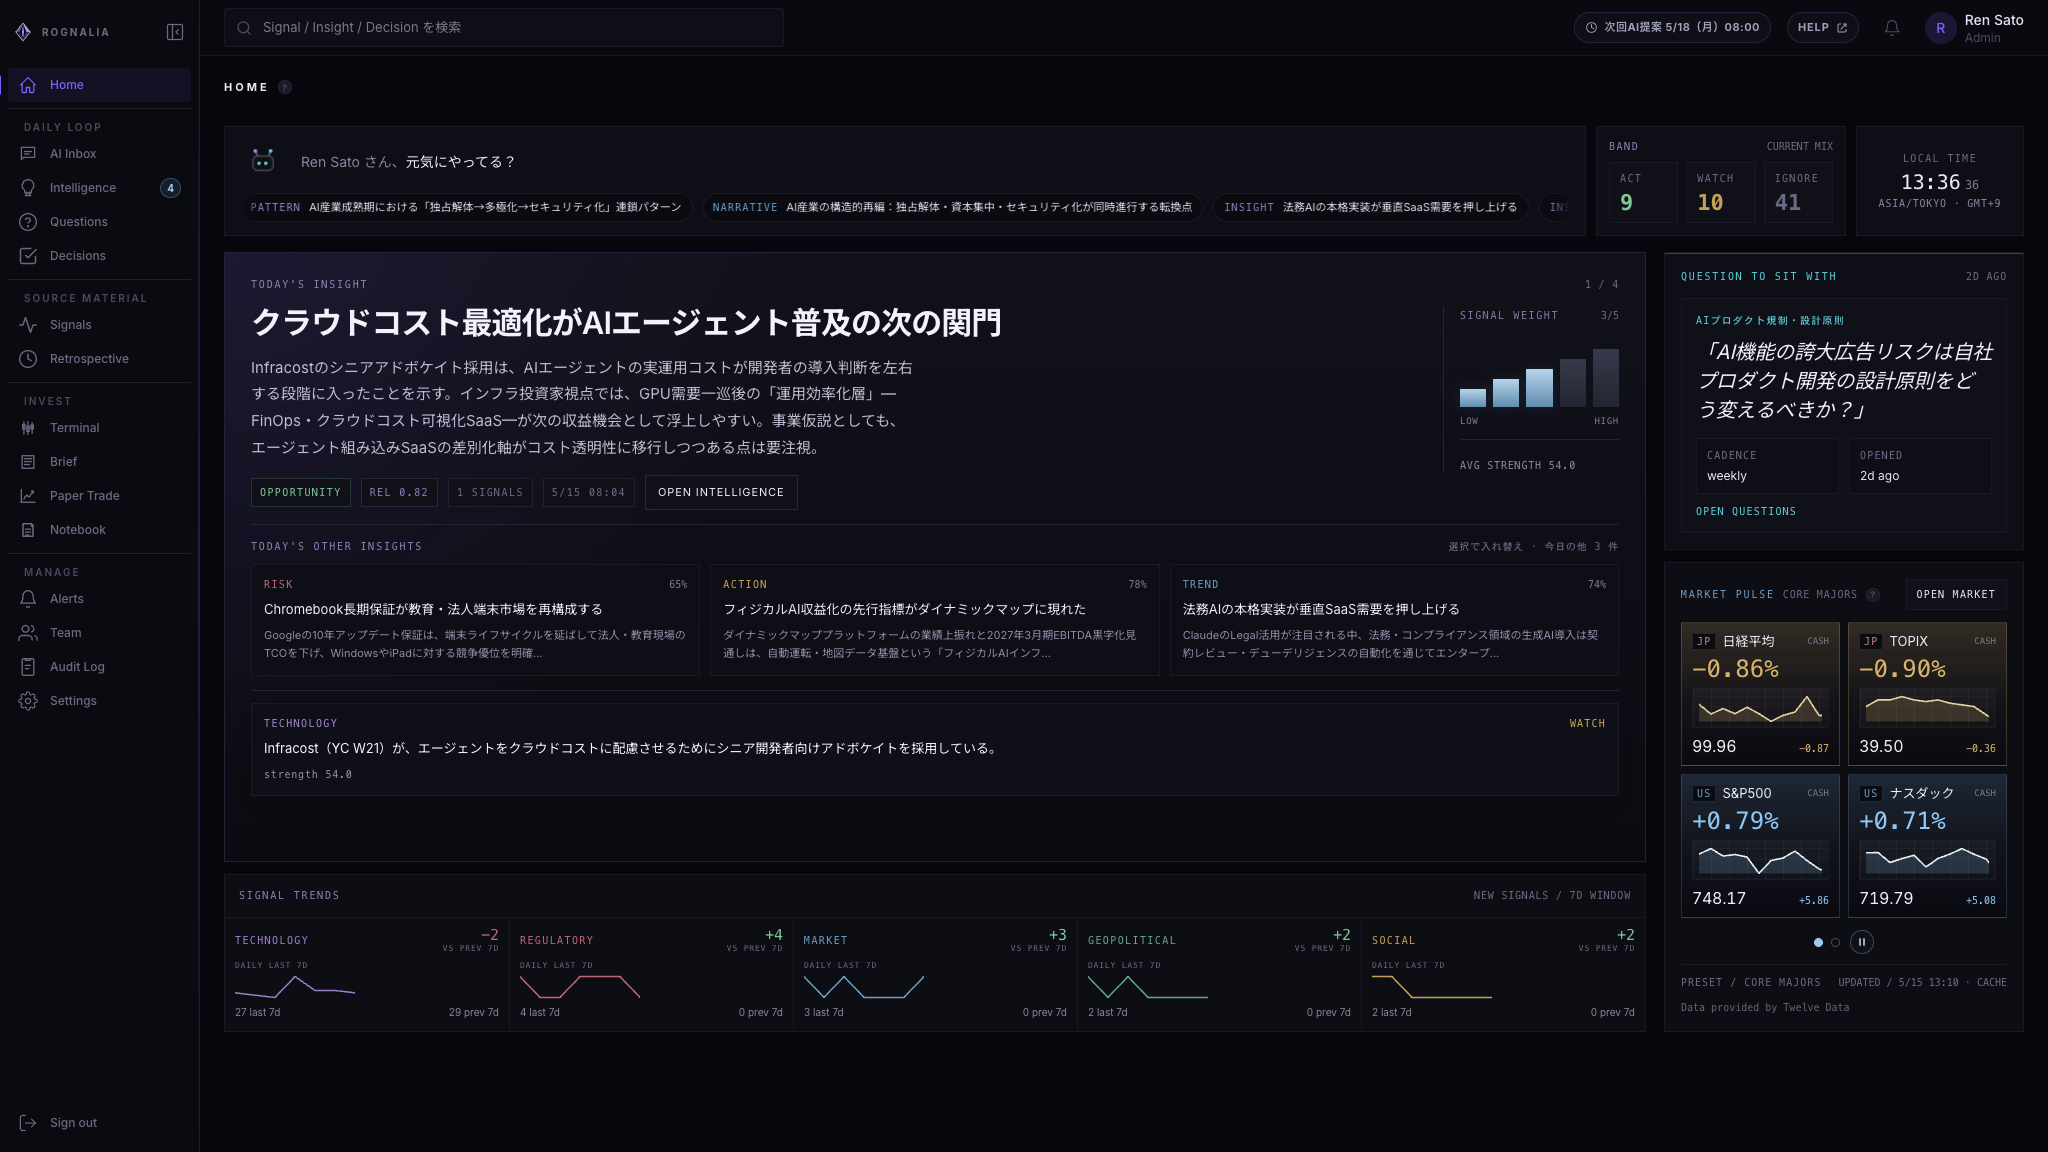Image resolution: width=2048 pixels, height=1152 pixels.
Task: Open the ナスダック market card
Action: tap(1927, 846)
